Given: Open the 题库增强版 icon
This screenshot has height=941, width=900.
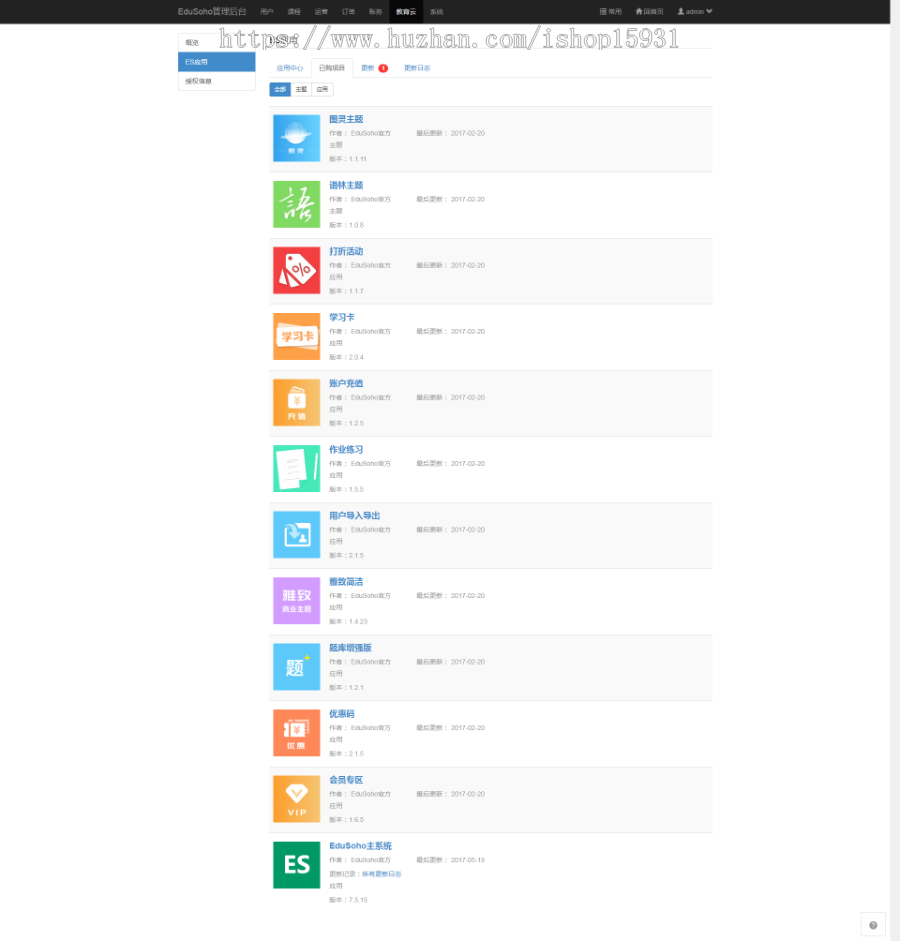Looking at the screenshot, I should coord(296,666).
